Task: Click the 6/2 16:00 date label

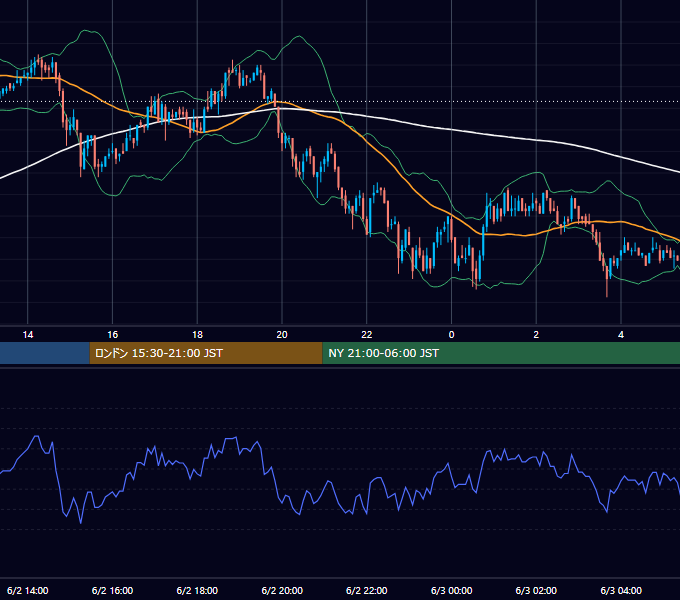Action: [x=112, y=590]
